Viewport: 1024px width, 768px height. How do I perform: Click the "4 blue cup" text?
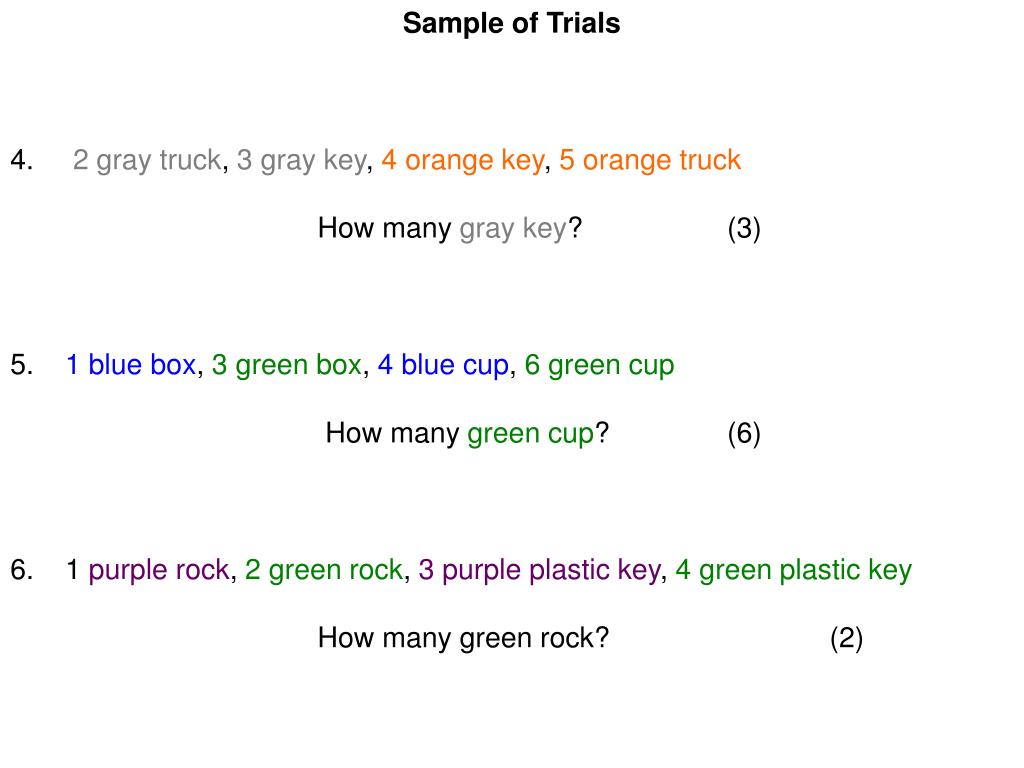pos(443,365)
